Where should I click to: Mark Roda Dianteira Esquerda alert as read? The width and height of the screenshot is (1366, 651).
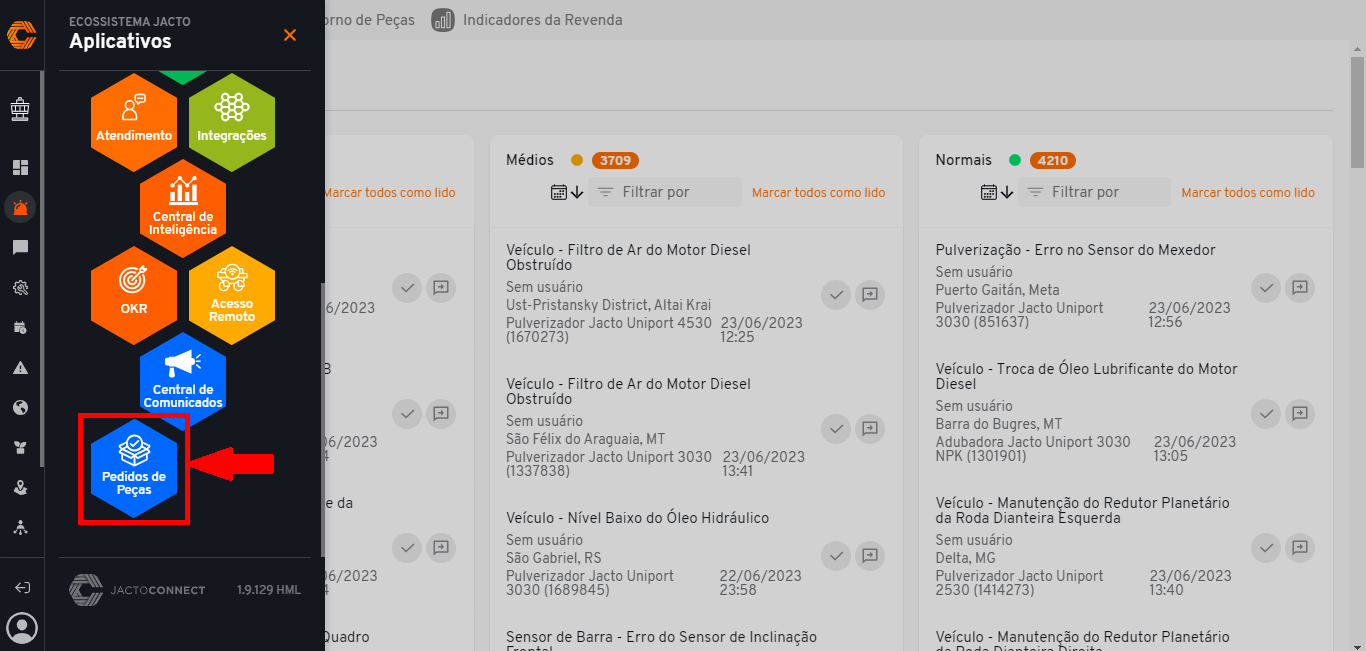click(1267, 547)
